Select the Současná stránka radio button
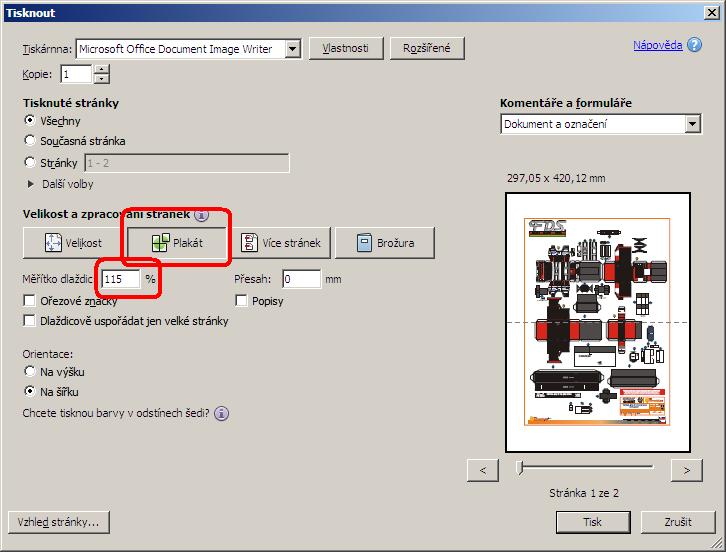The height and width of the screenshot is (552, 726). tap(30, 141)
